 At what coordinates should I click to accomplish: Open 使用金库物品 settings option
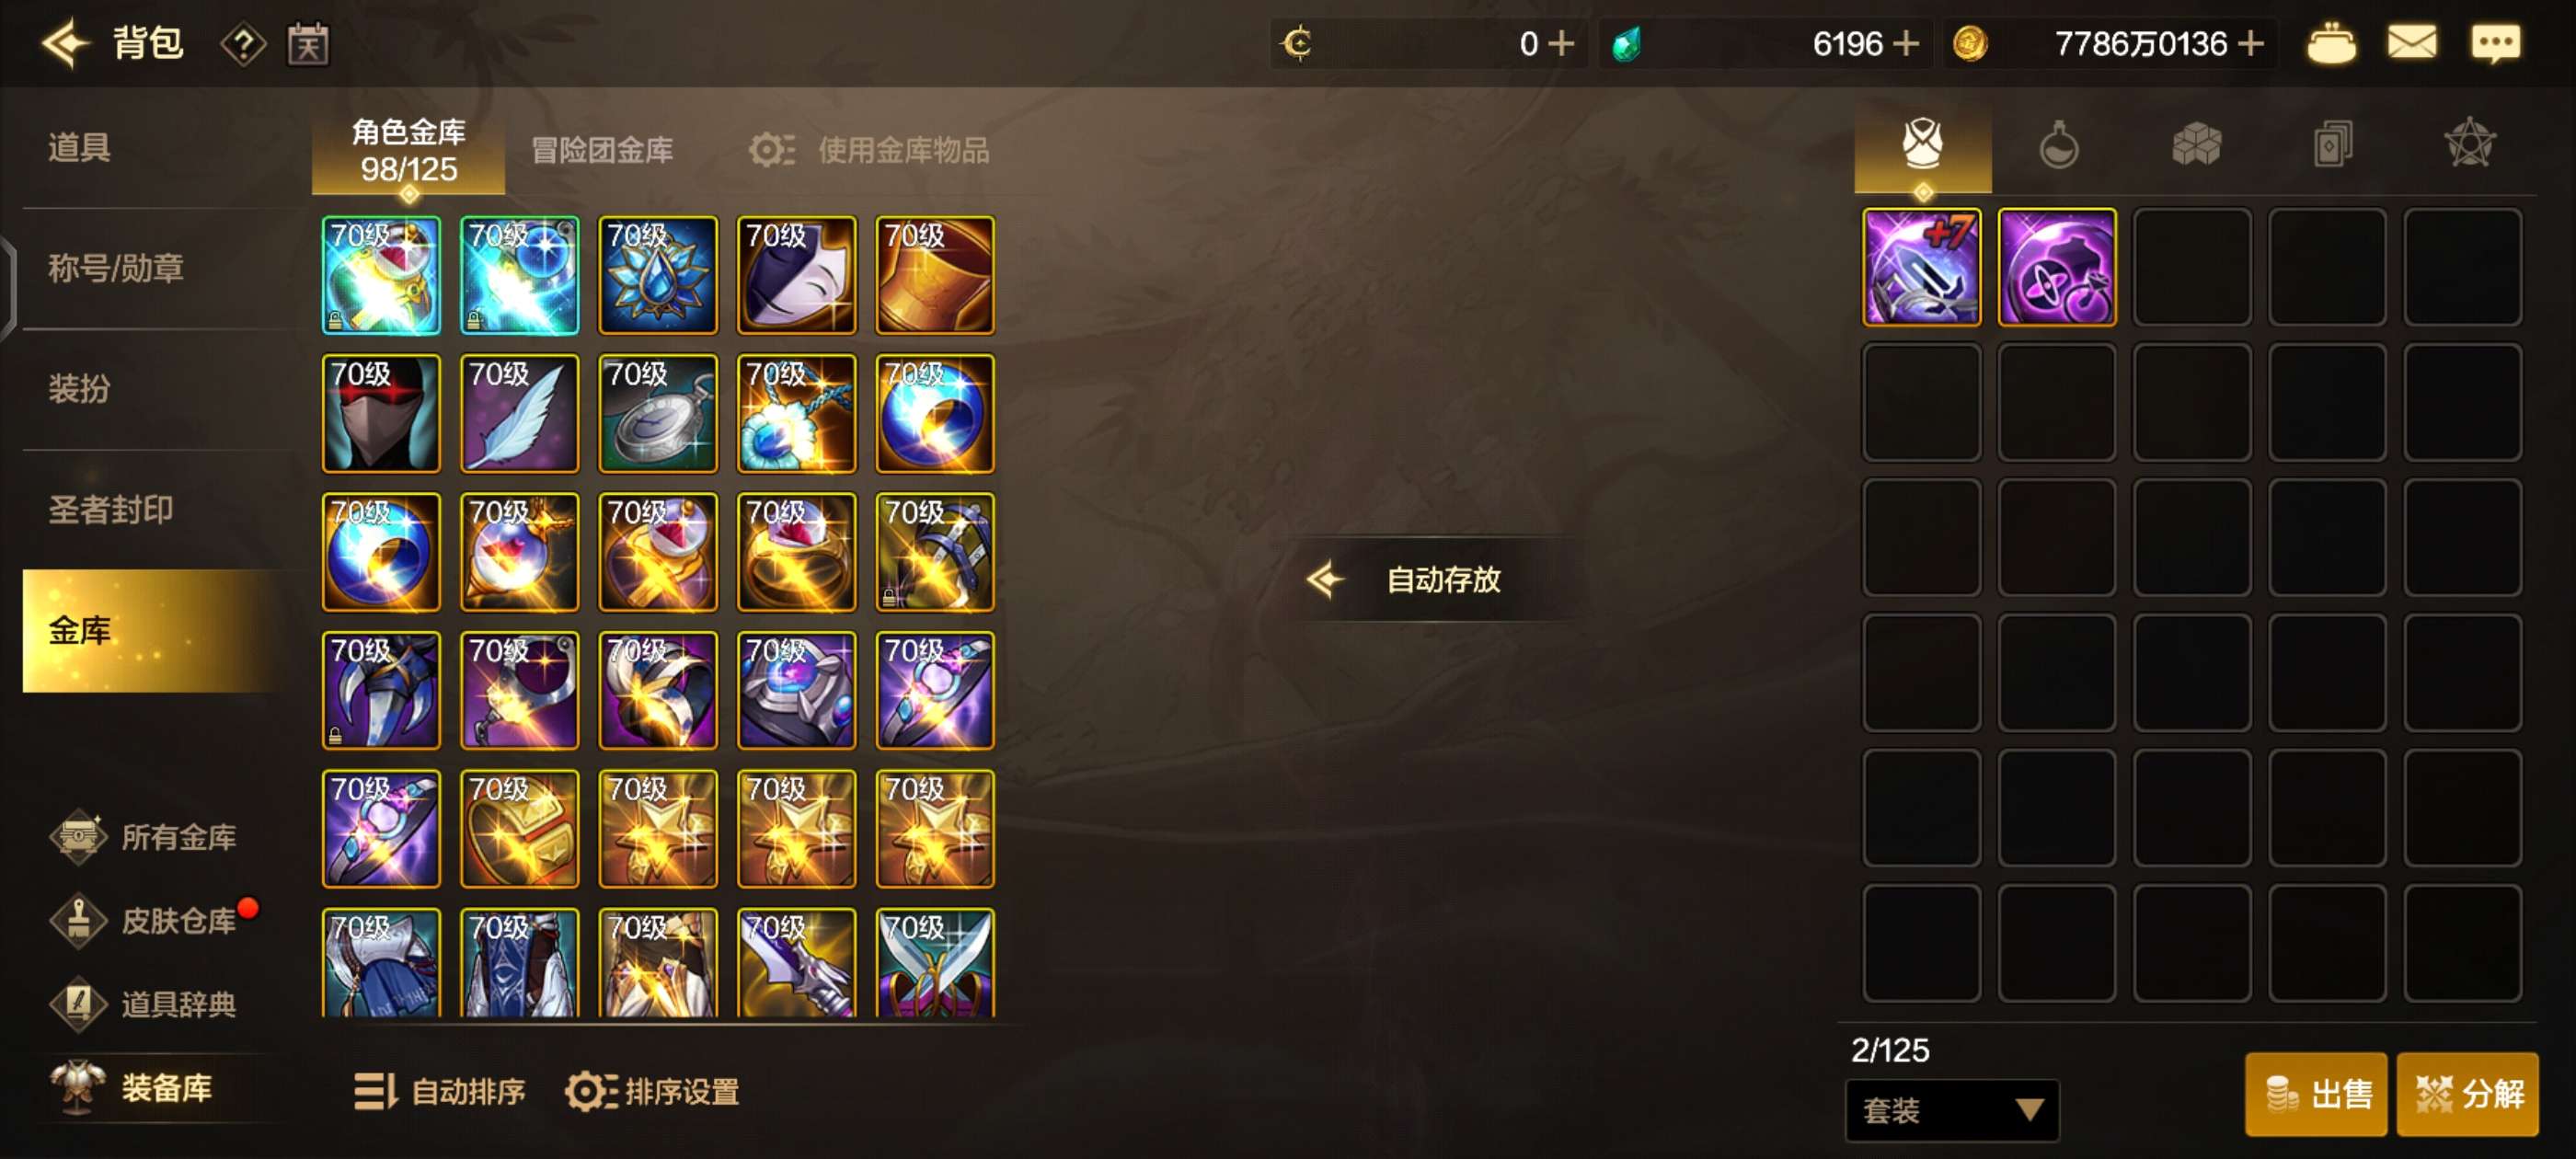tap(869, 150)
